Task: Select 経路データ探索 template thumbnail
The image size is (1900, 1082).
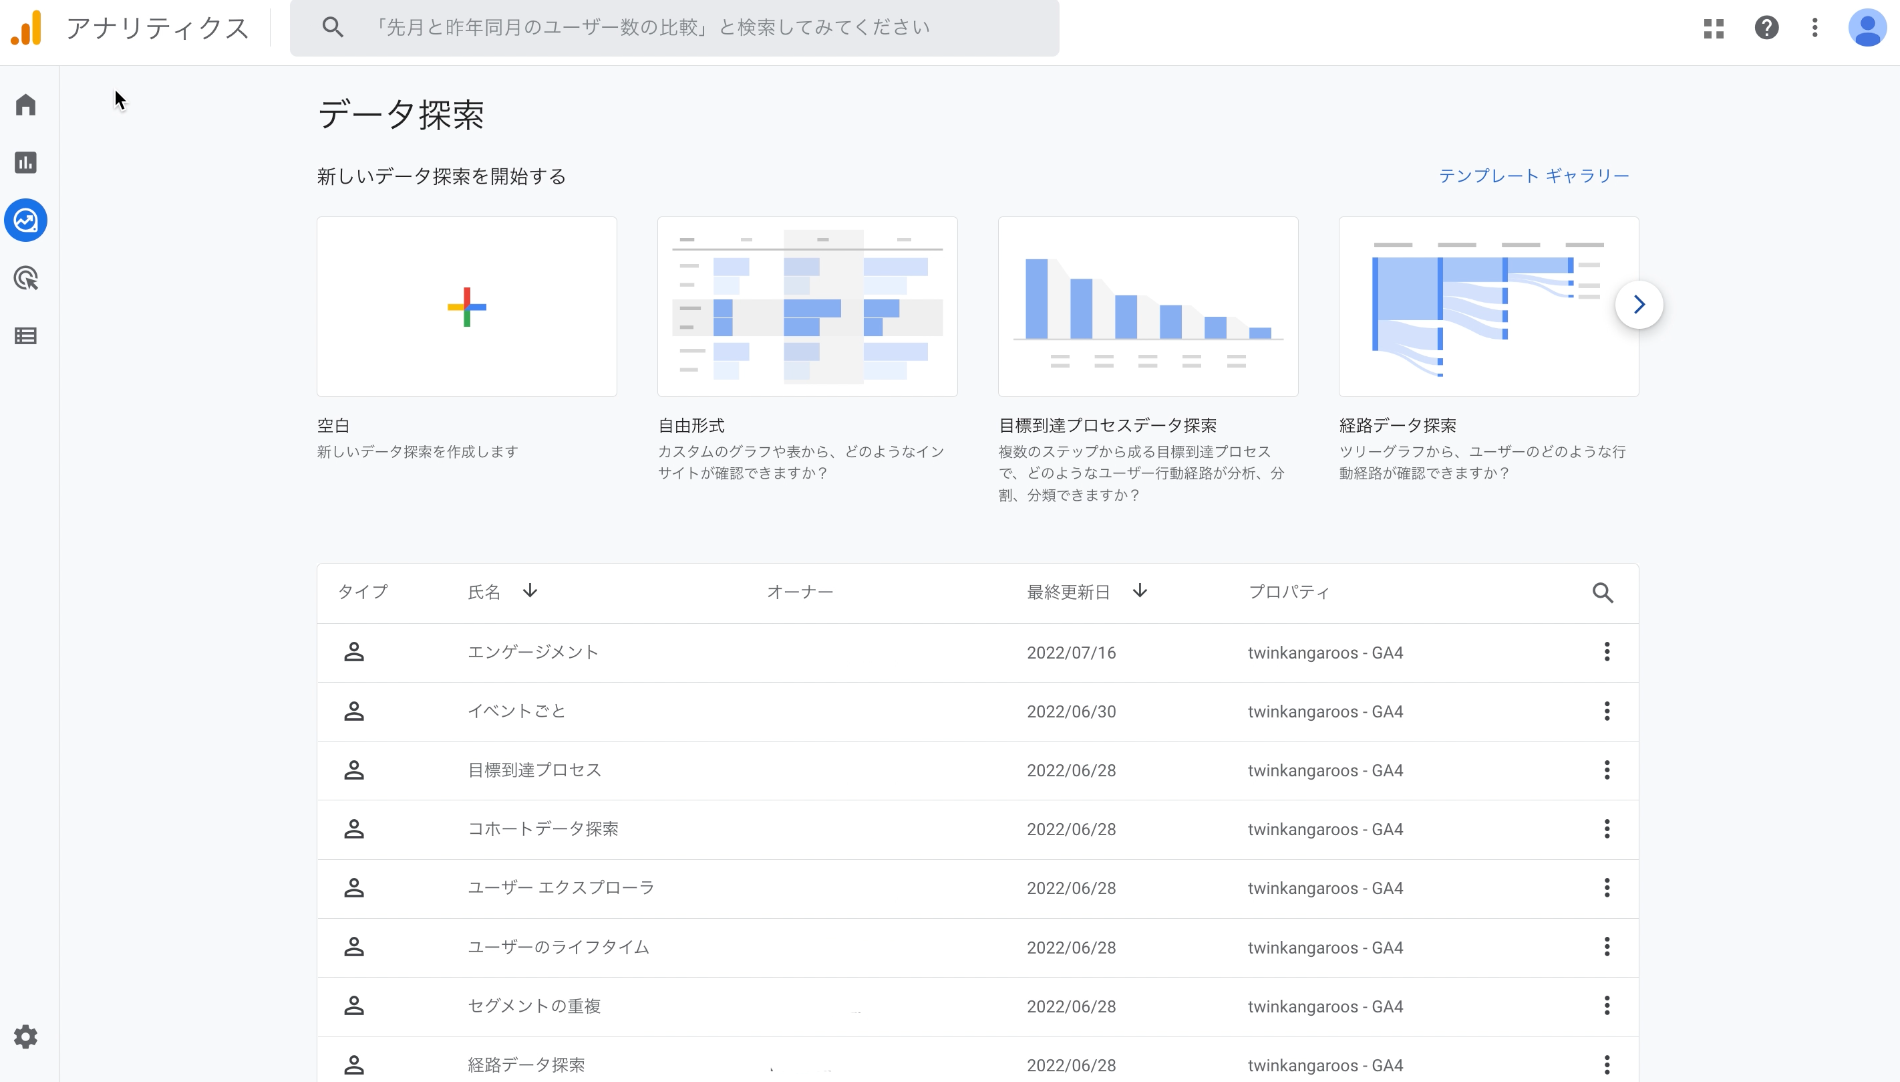Action: [x=1489, y=307]
